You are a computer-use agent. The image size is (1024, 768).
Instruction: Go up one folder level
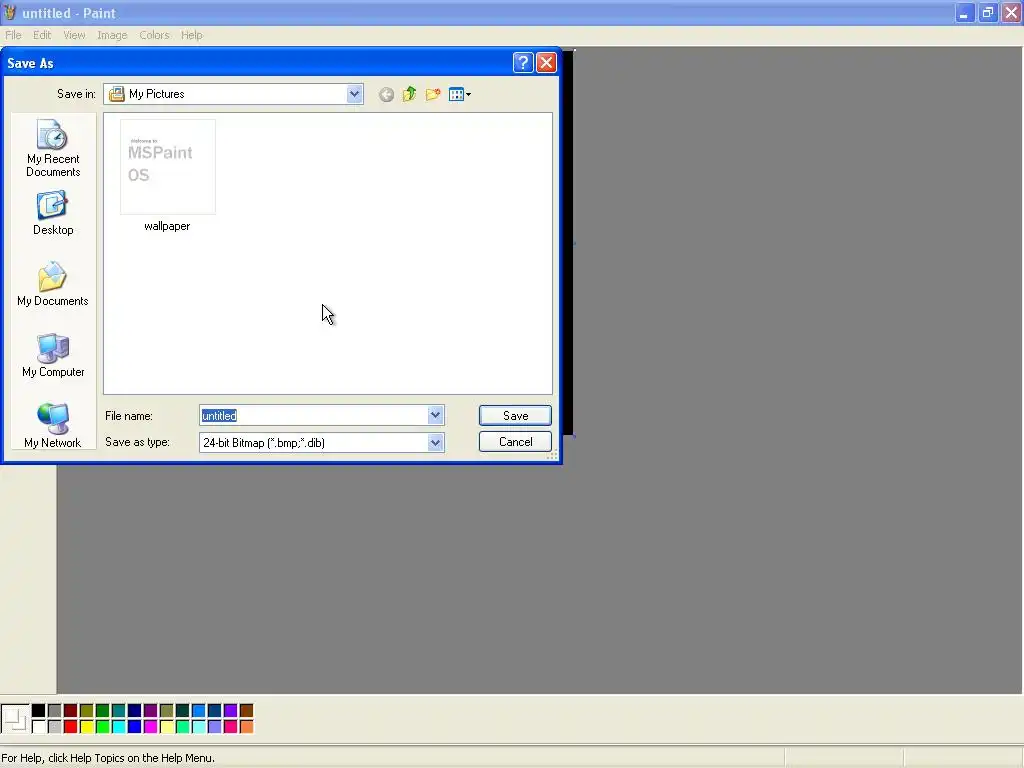[409, 95]
